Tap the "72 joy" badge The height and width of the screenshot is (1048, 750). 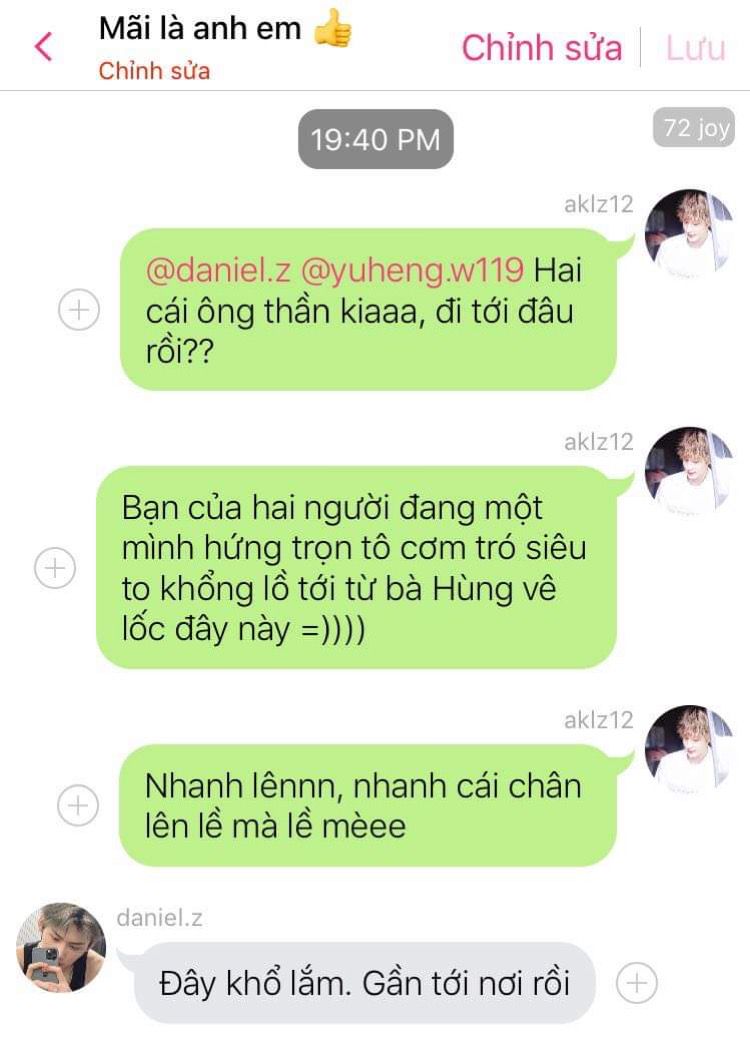(x=694, y=128)
